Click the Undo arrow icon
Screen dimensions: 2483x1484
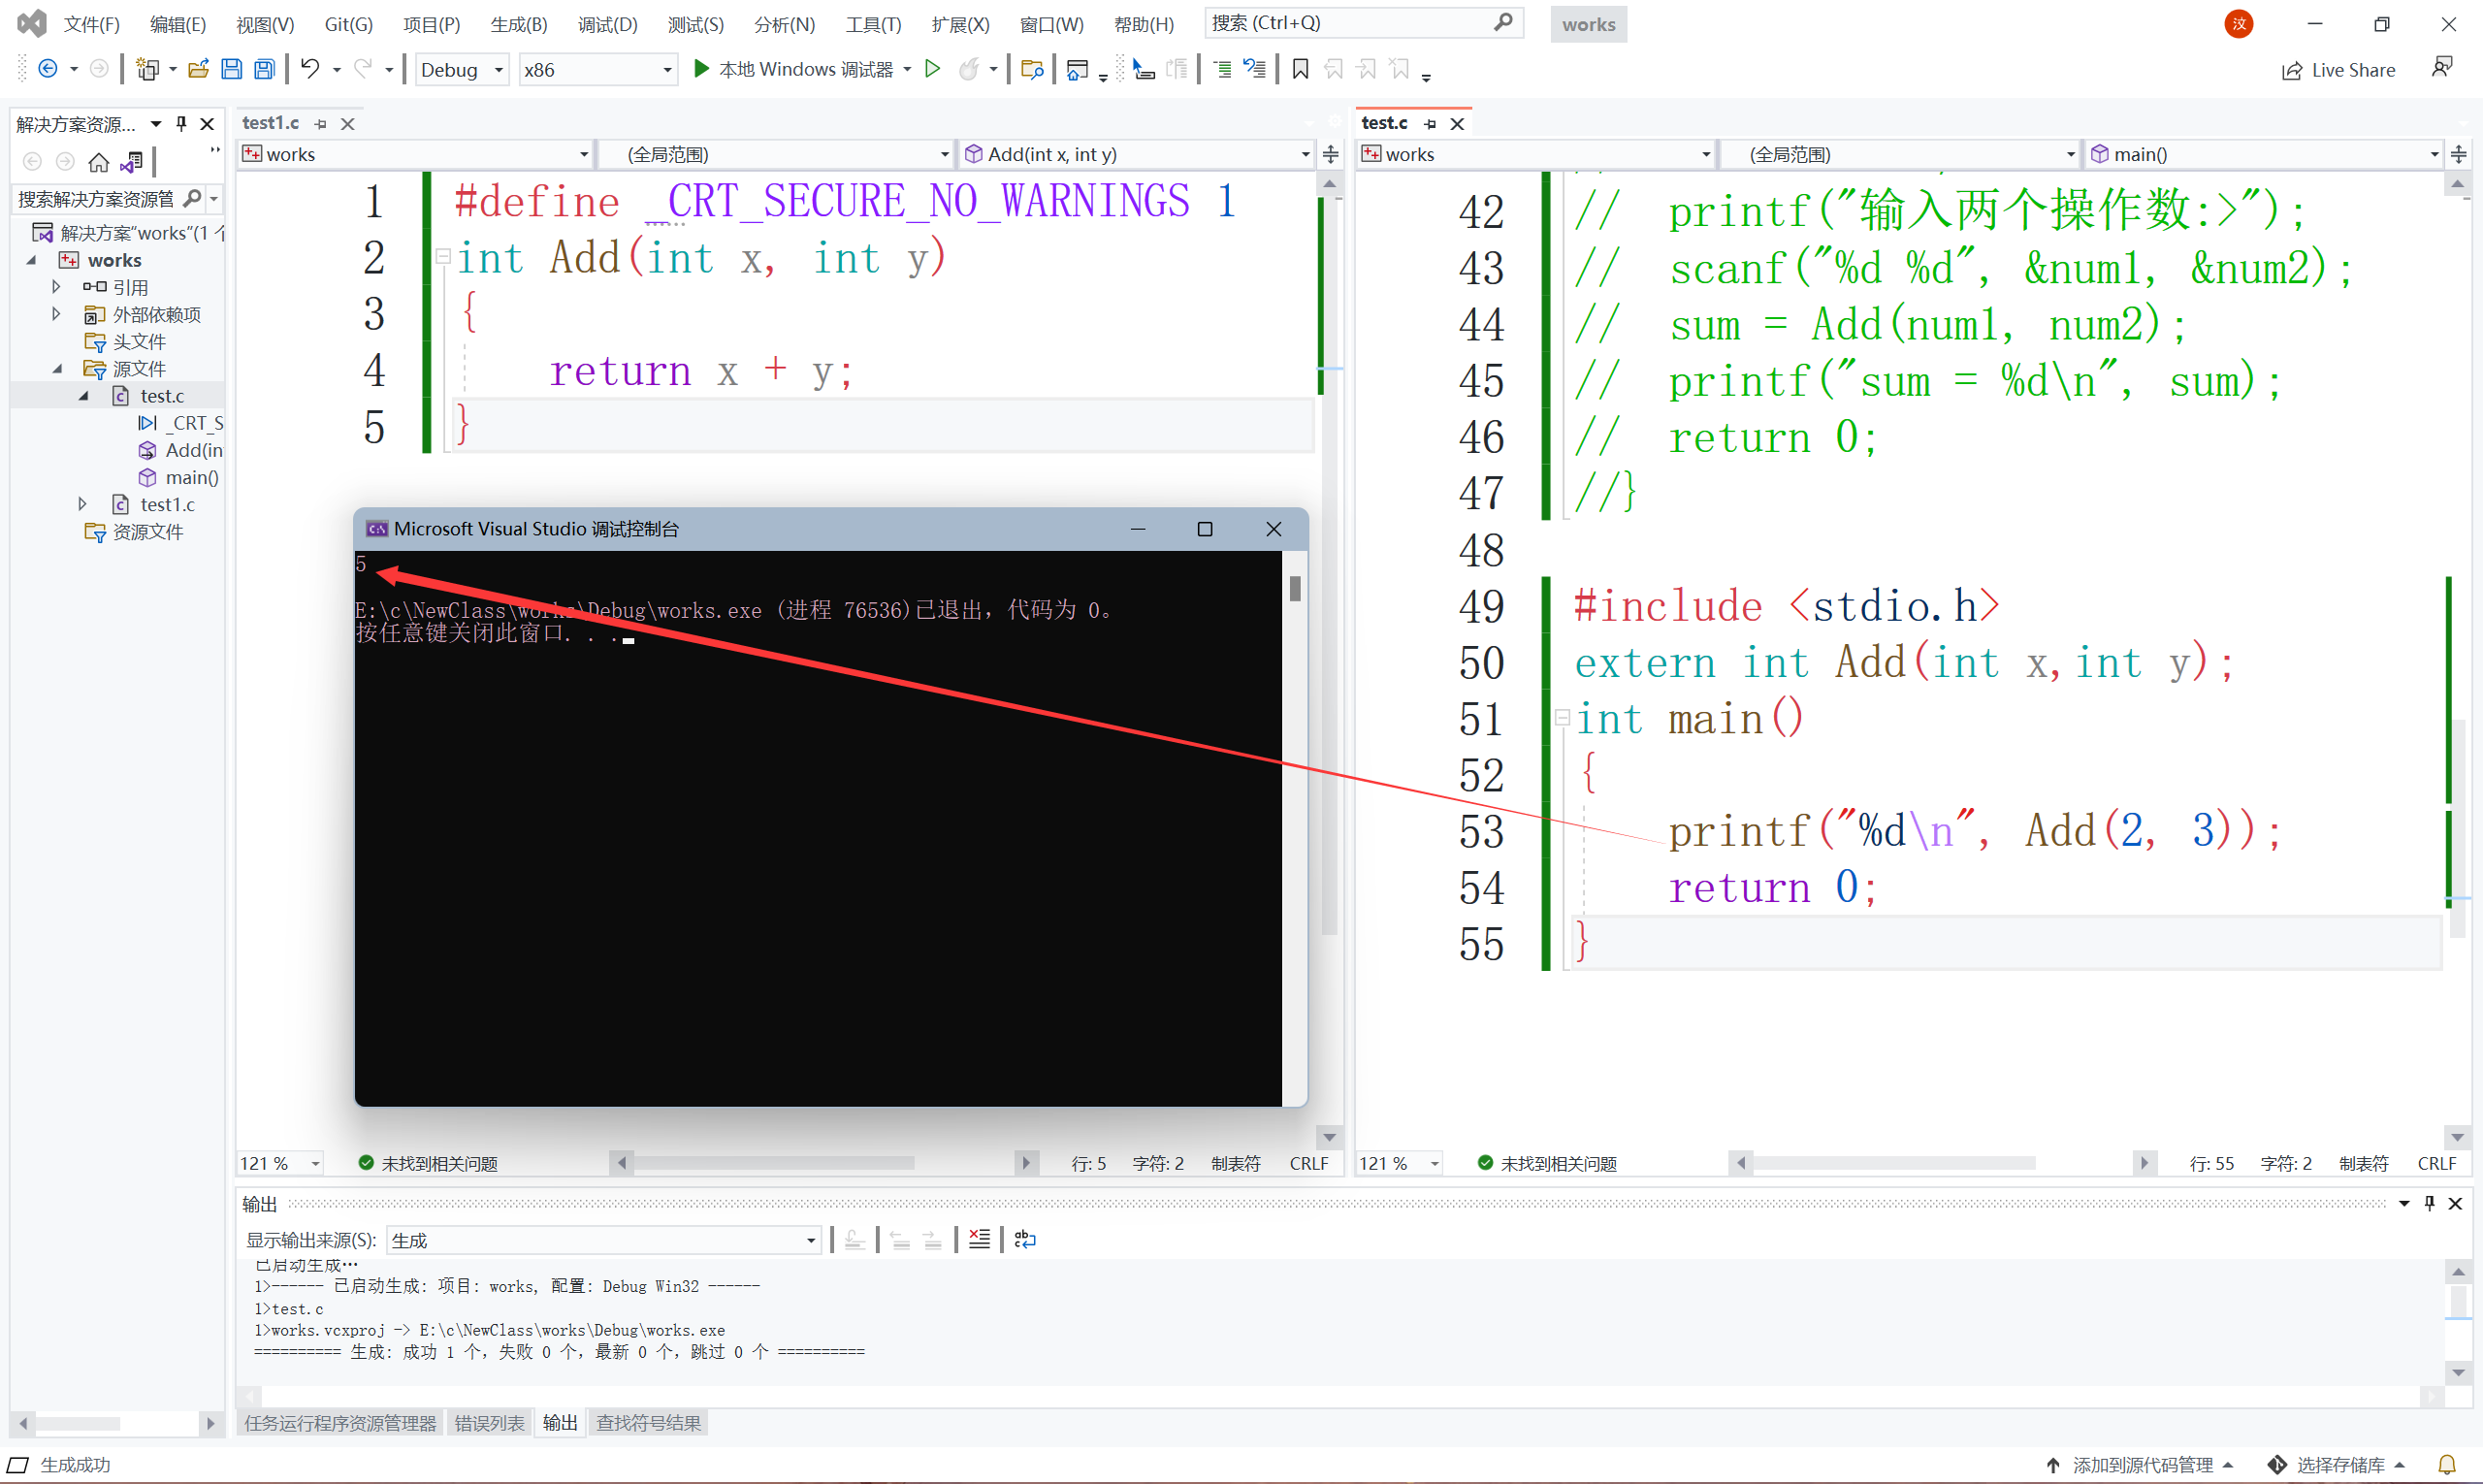(x=310, y=69)
